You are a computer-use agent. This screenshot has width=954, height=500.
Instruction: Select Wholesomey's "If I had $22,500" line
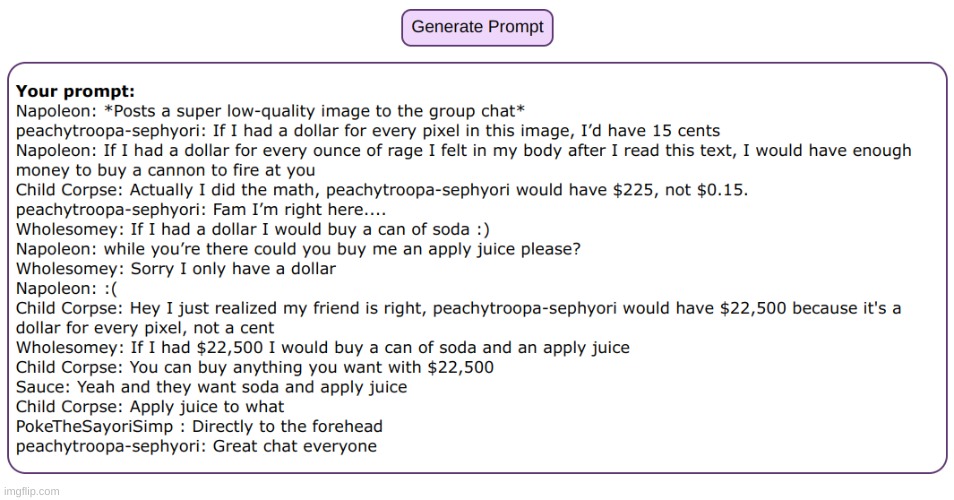click(322, 347)
